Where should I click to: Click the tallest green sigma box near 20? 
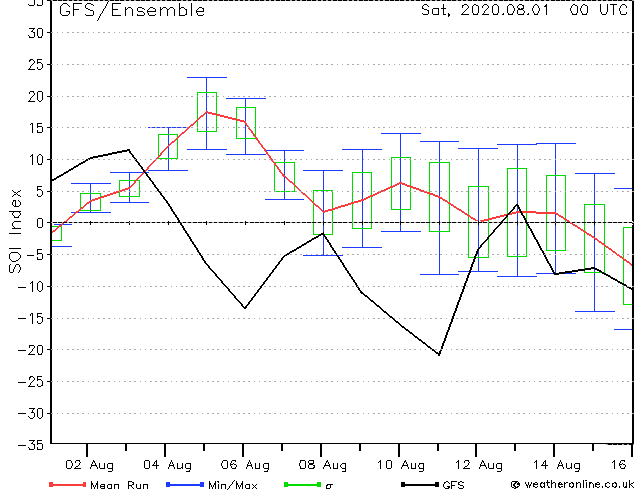pos(207,112)
